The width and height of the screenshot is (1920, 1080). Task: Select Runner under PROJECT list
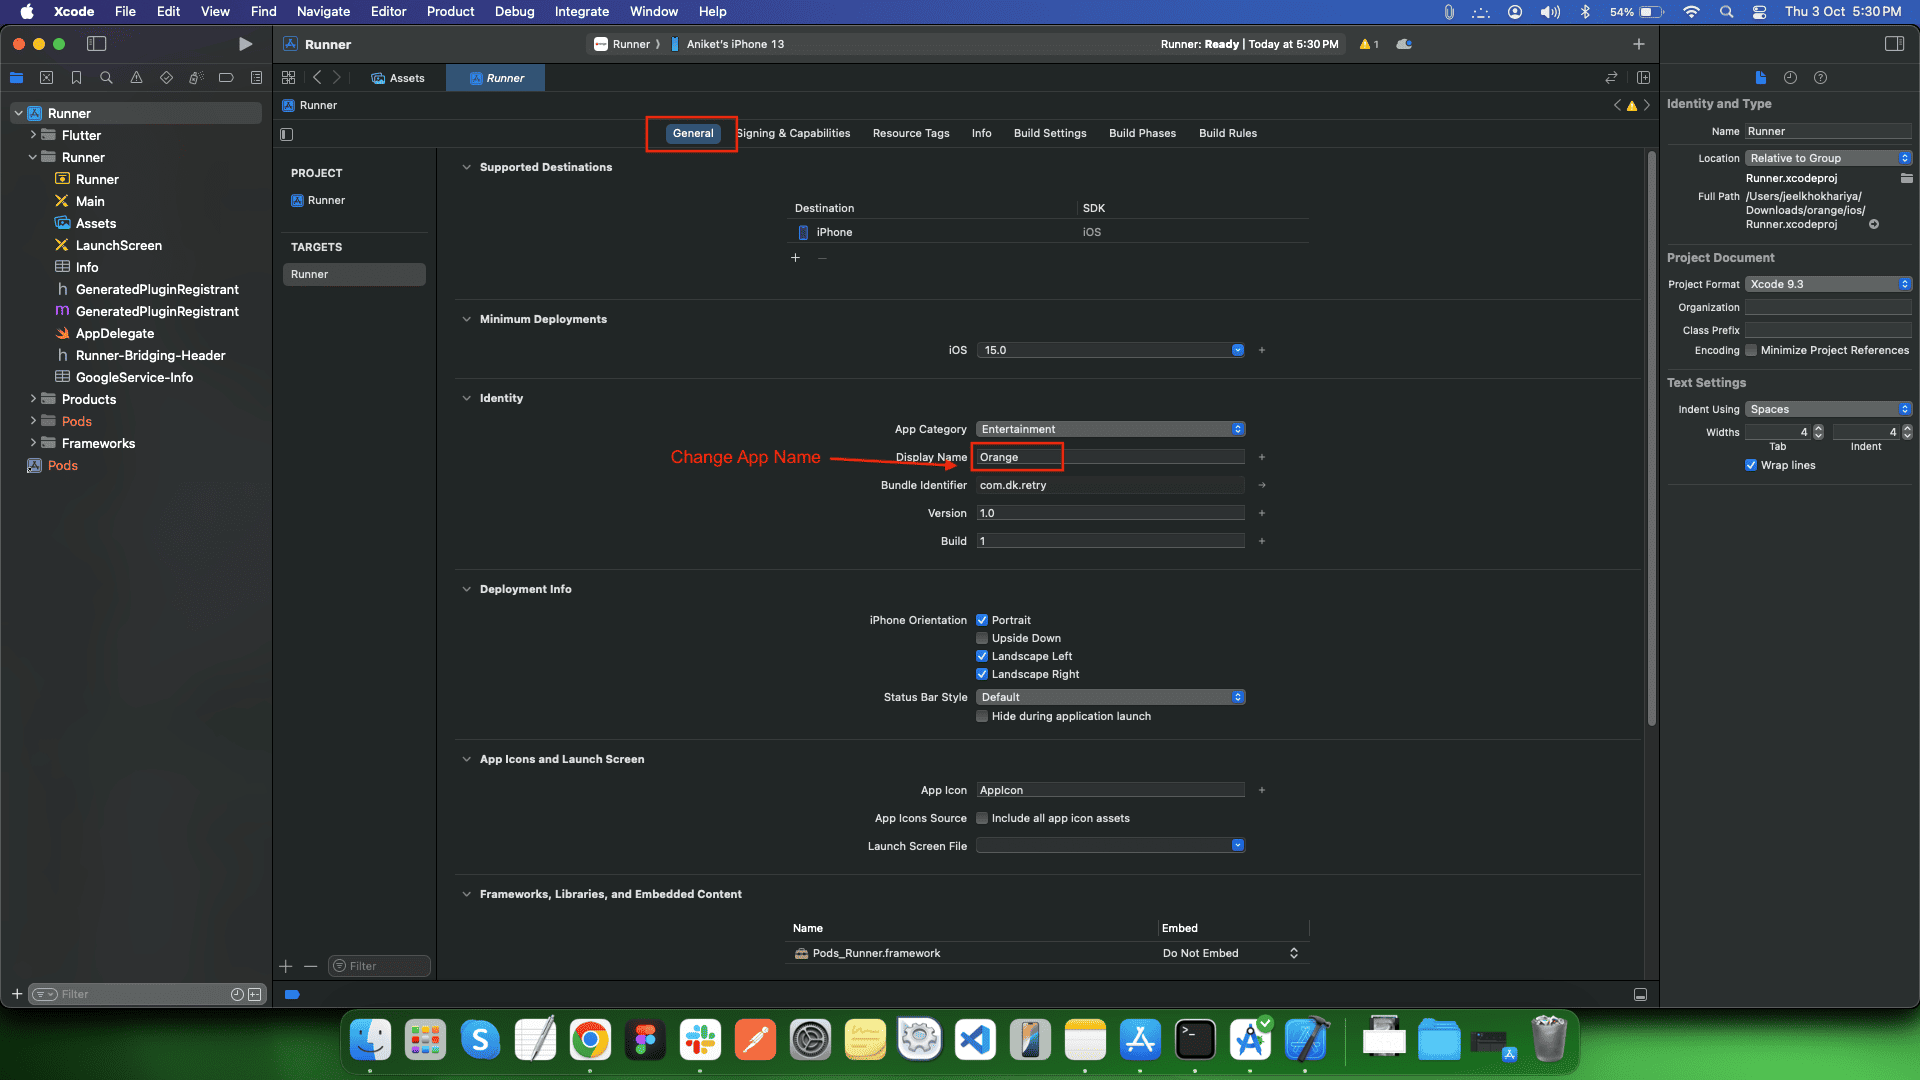click(x=326, y=200)
